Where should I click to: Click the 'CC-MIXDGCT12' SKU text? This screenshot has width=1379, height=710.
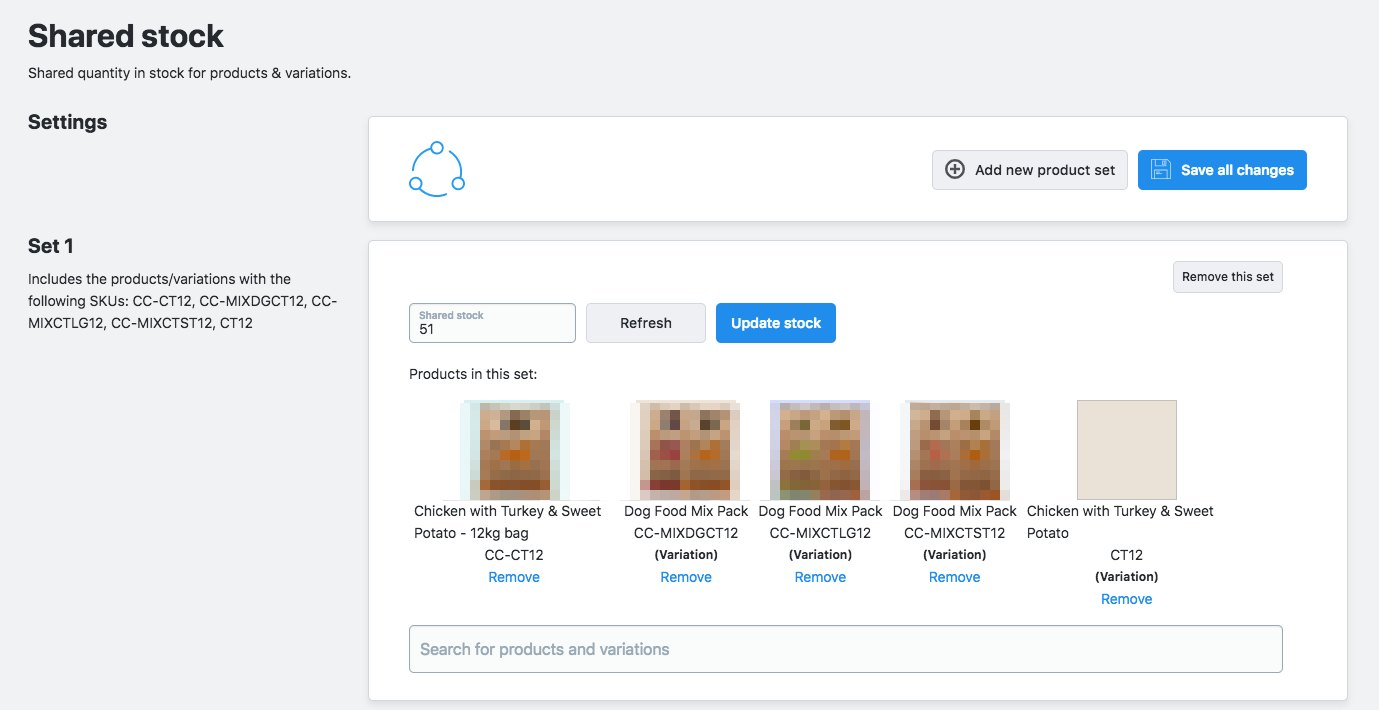point(686,533)
